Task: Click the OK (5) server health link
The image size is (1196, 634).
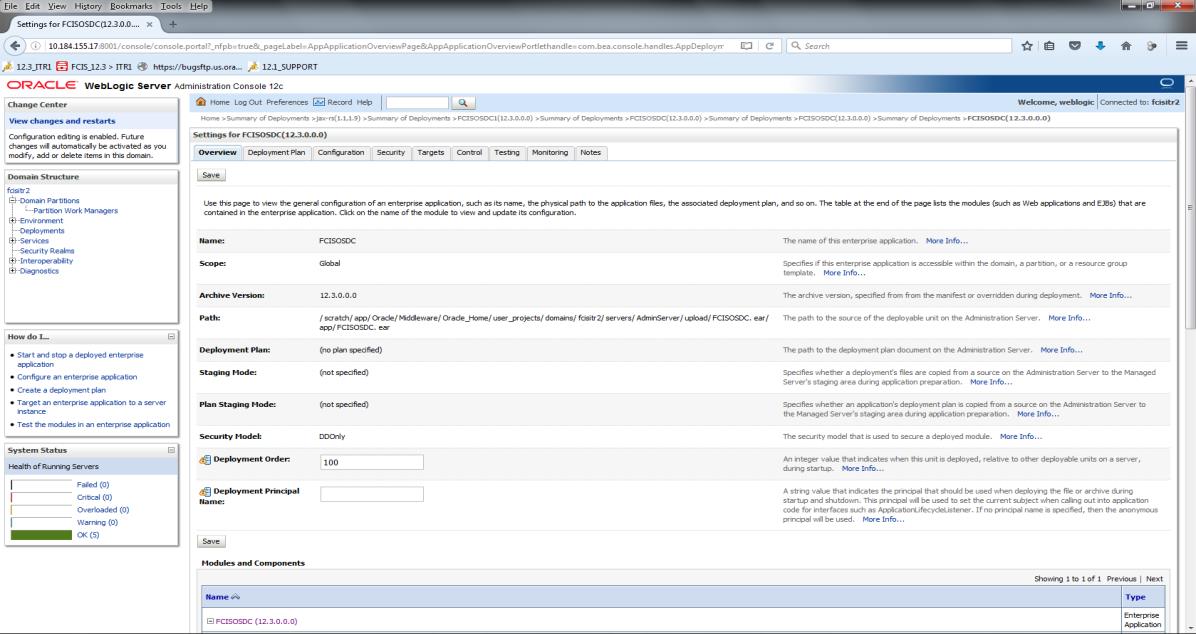Action: [88, 535]
